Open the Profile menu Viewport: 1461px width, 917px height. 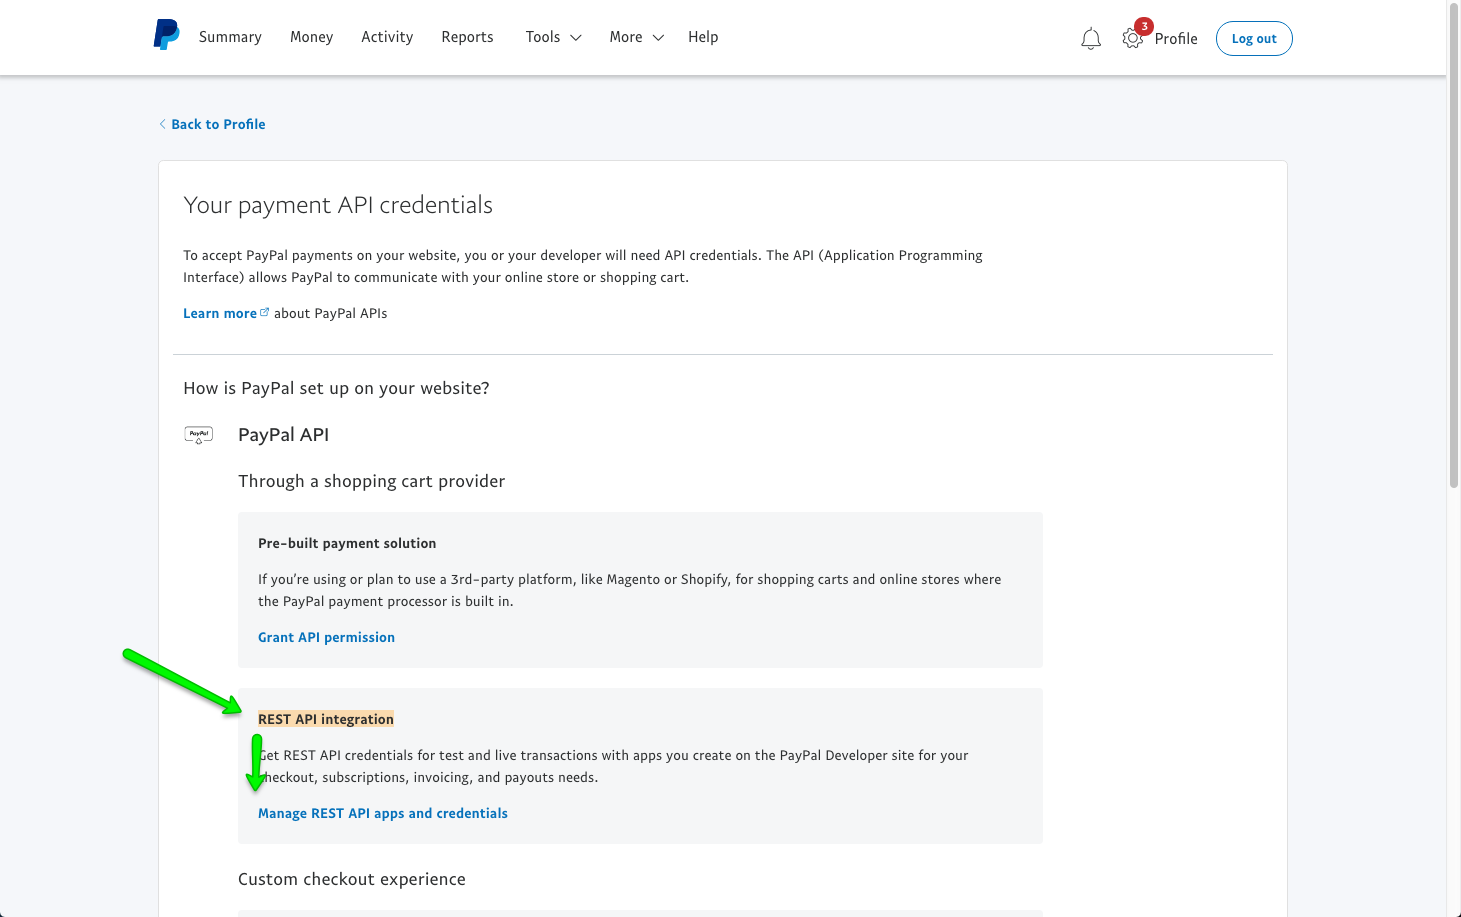coord(1177,38)
